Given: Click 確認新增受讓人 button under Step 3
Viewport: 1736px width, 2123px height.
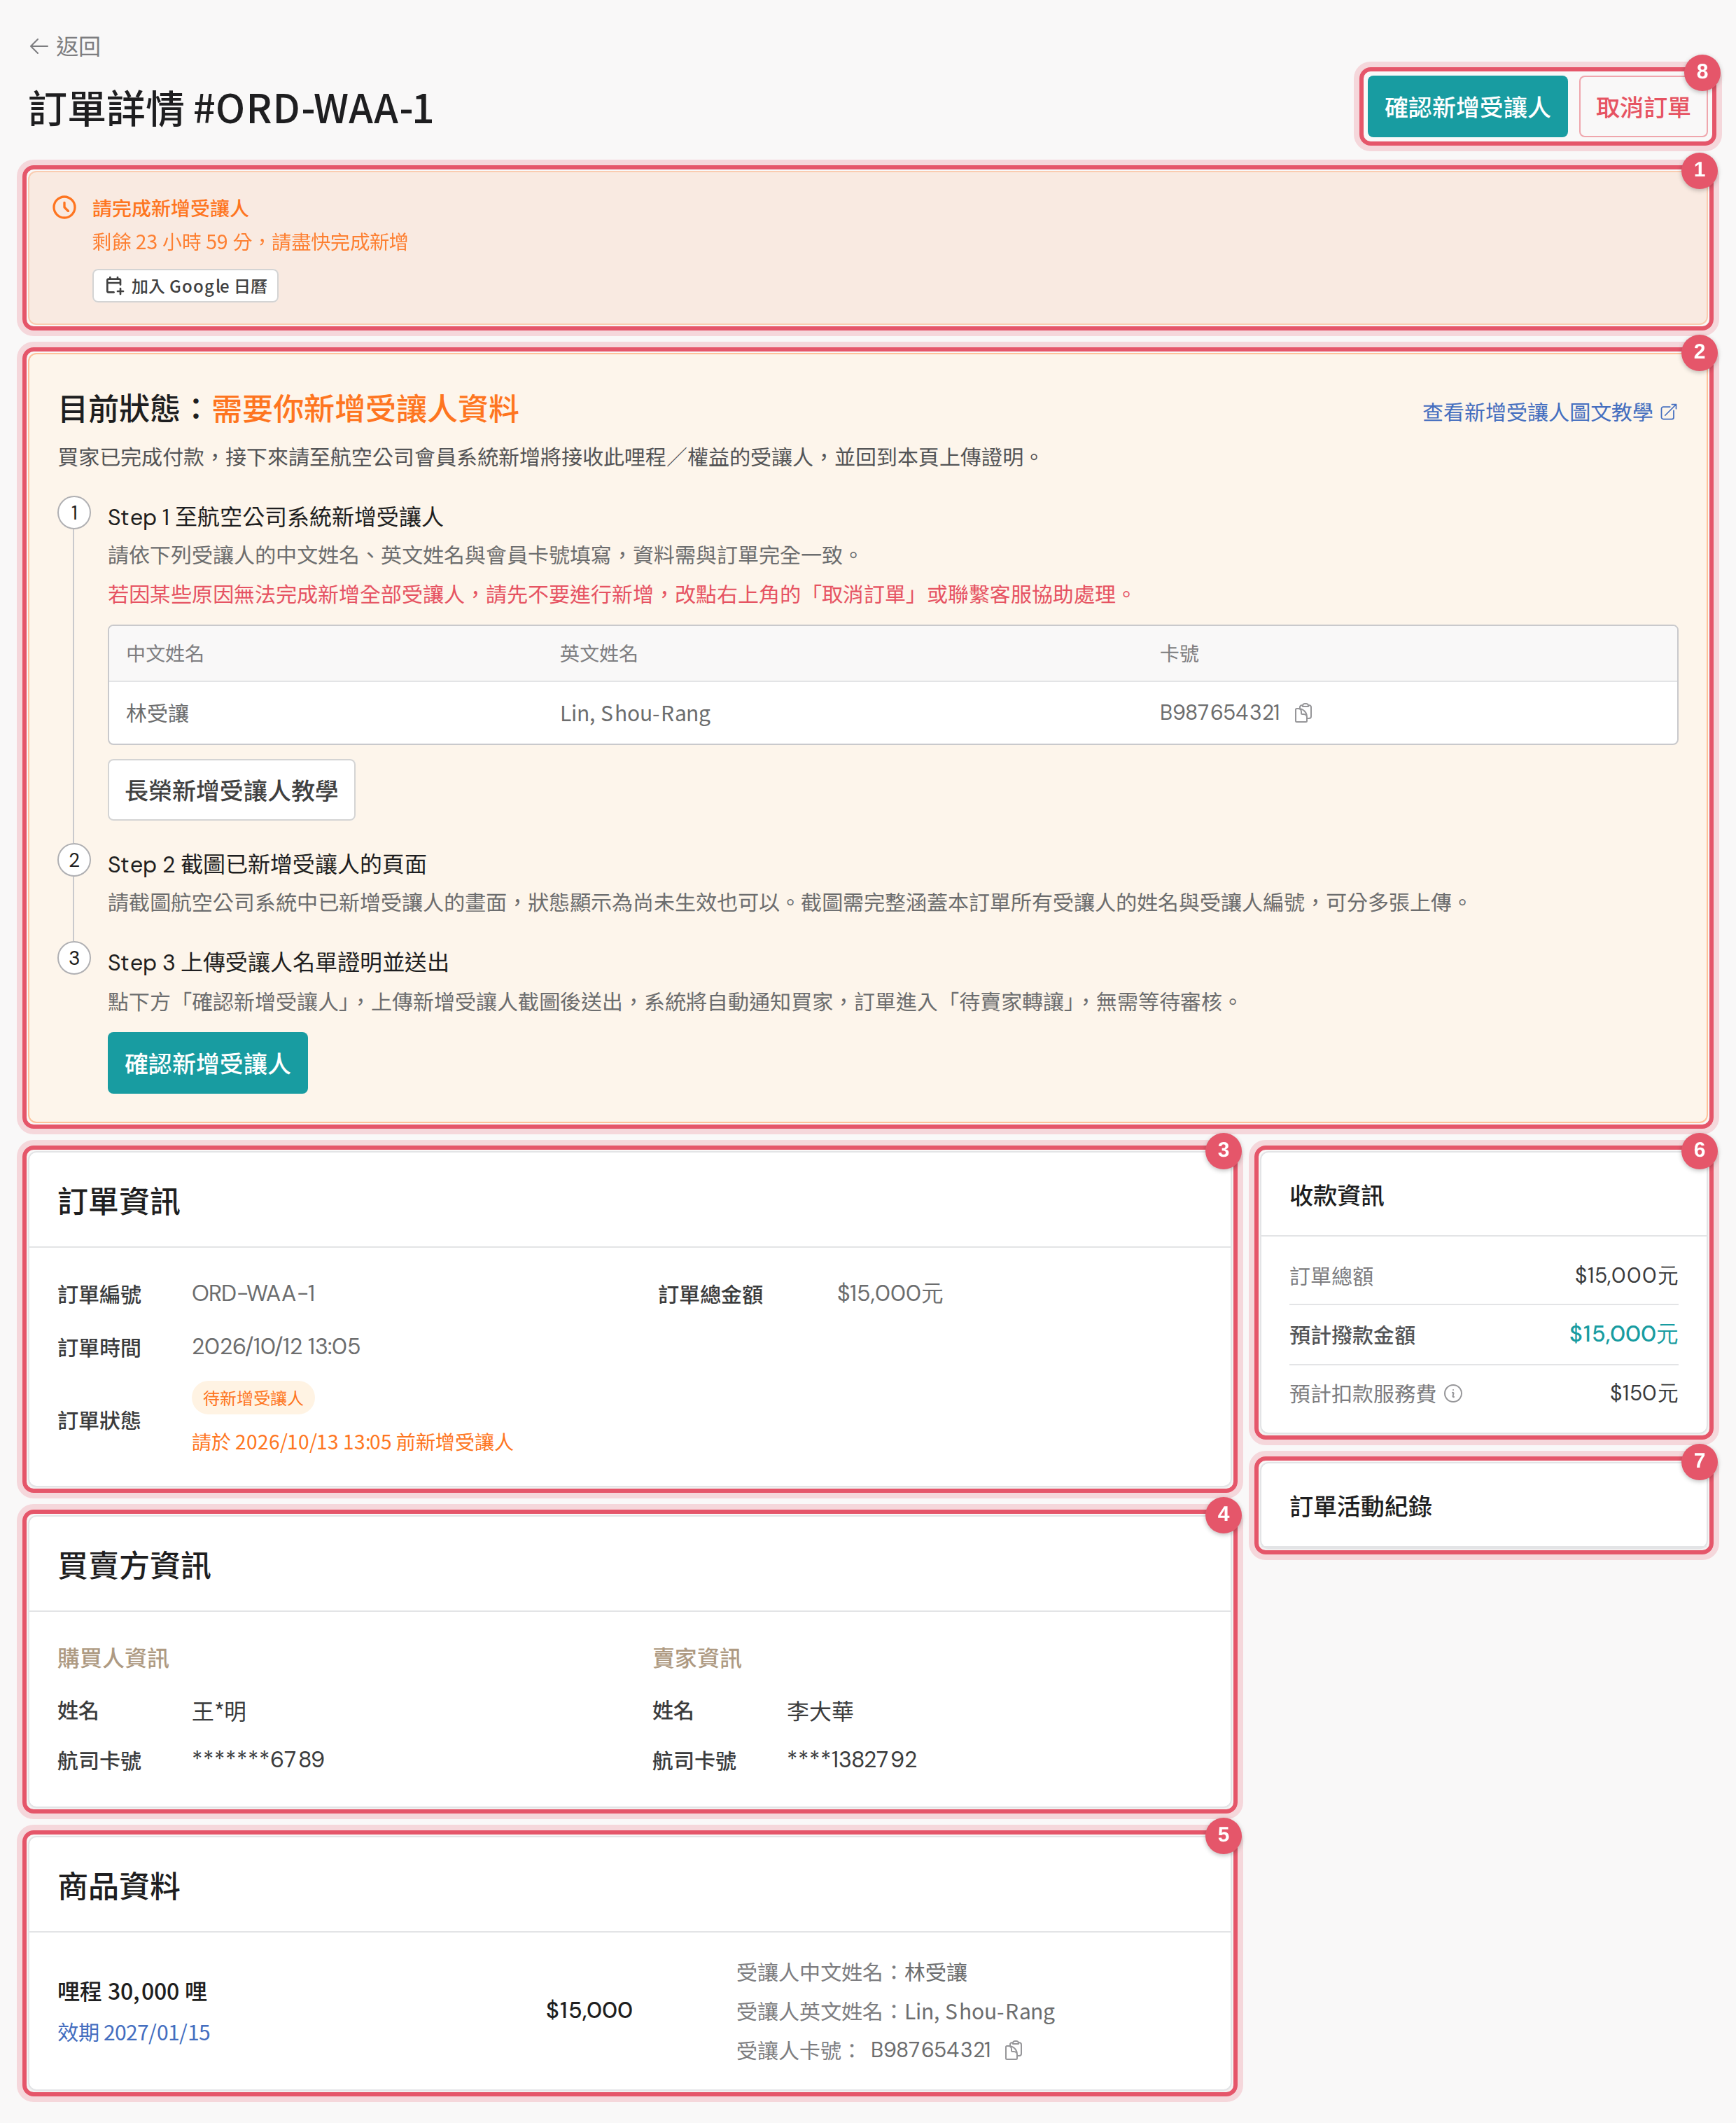Looking at the screenshot, I should 208,1063.
